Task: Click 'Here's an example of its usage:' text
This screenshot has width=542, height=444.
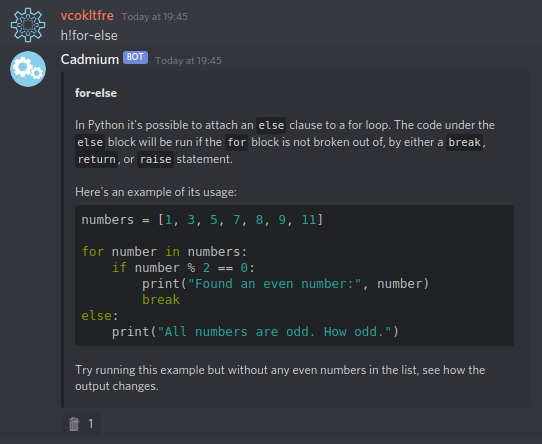Action: [156, 192]
